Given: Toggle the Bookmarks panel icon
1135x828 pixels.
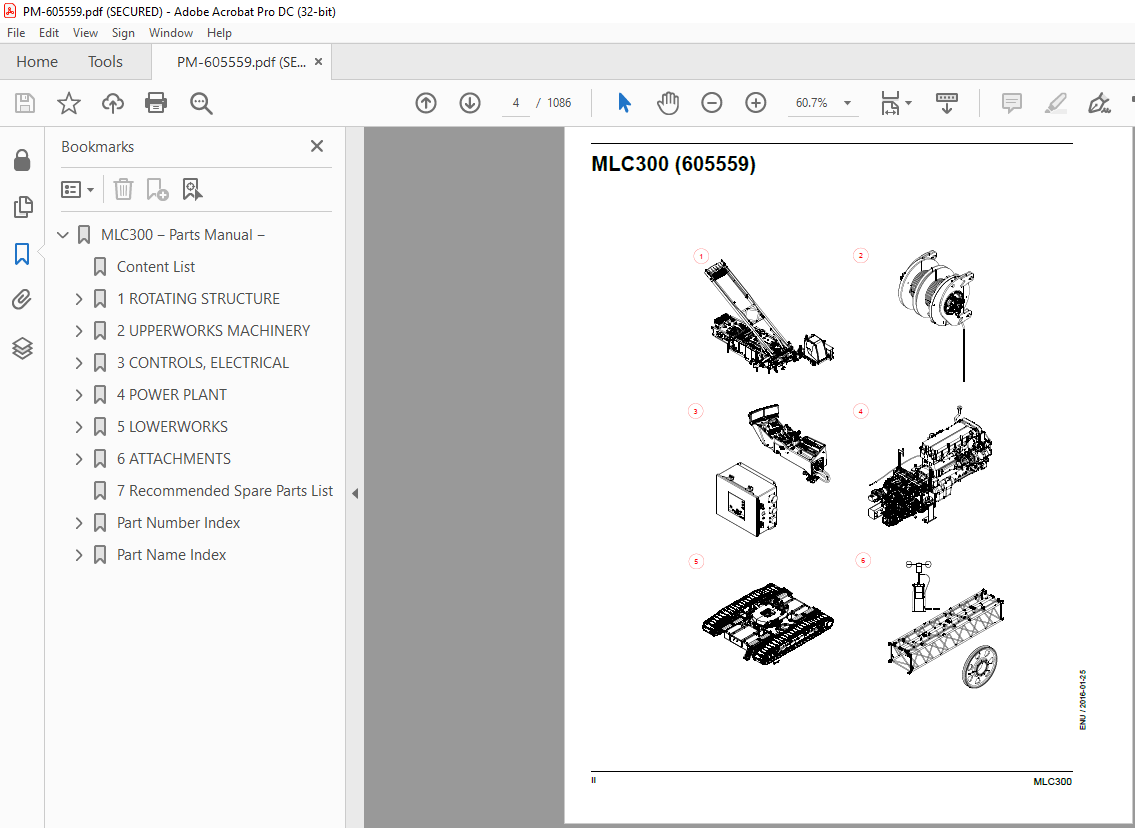Looking at the screenshot, I should pyautogui.click(x=22, y=254).
